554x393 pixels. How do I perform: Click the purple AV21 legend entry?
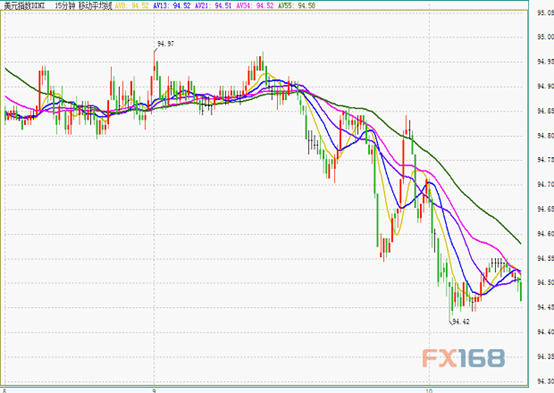(x=213, y=6)
